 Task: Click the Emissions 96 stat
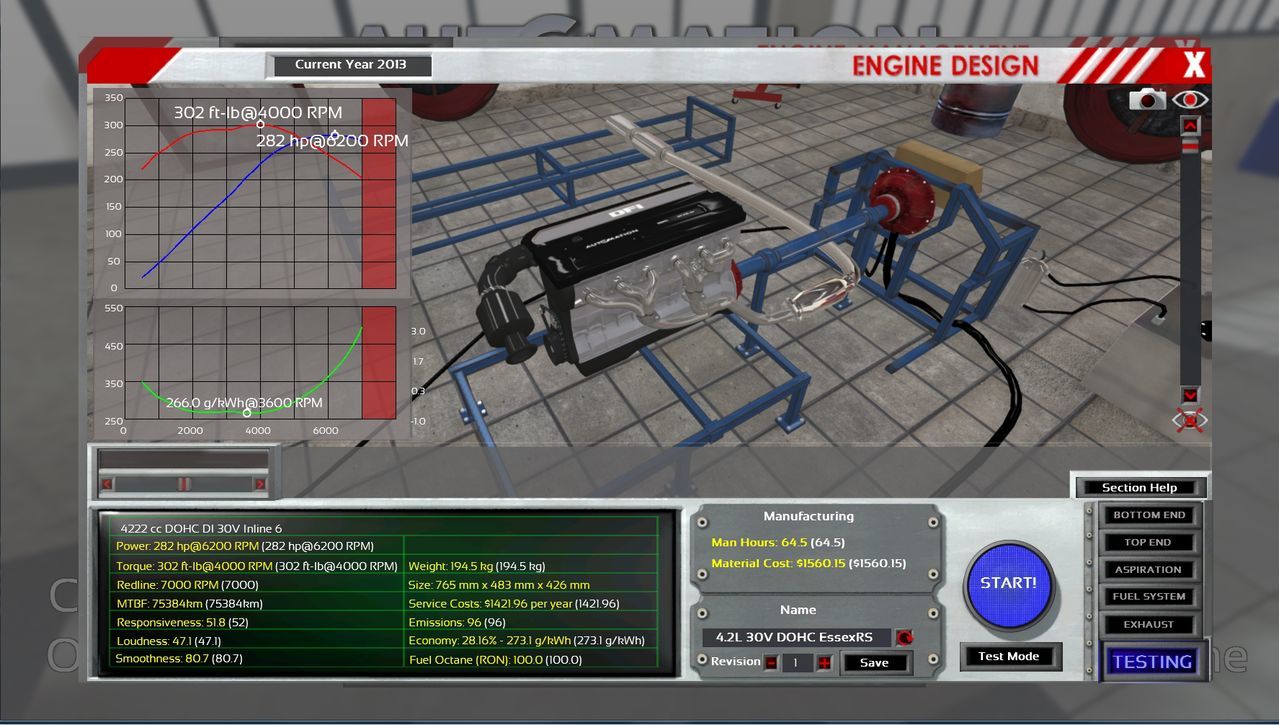457,622
